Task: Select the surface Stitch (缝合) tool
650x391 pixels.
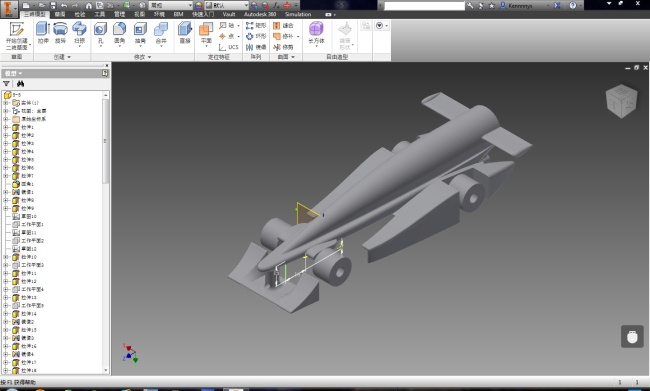Action: point(283,25)
